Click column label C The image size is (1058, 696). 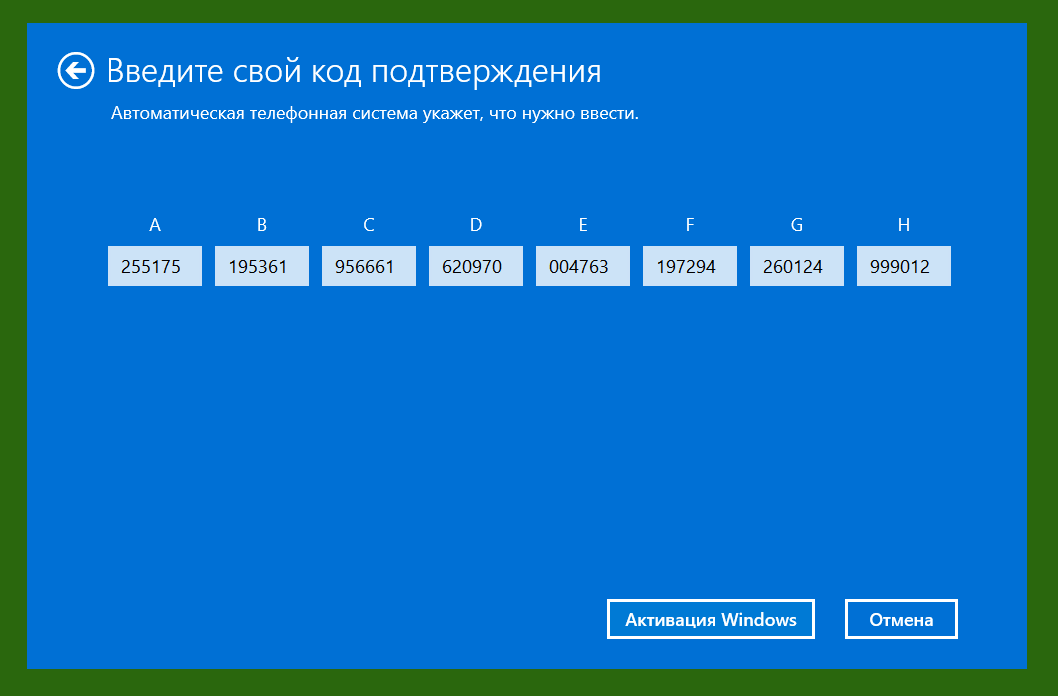tap(368, 225)
